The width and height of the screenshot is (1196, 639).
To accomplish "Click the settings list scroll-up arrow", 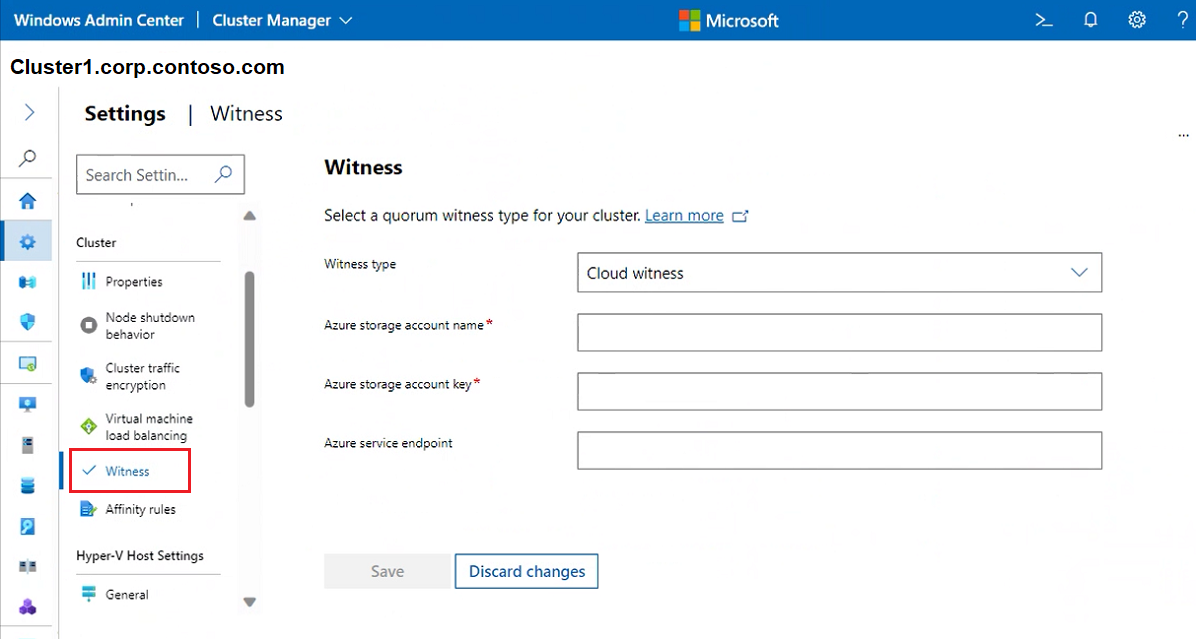I will coord(249,216).
